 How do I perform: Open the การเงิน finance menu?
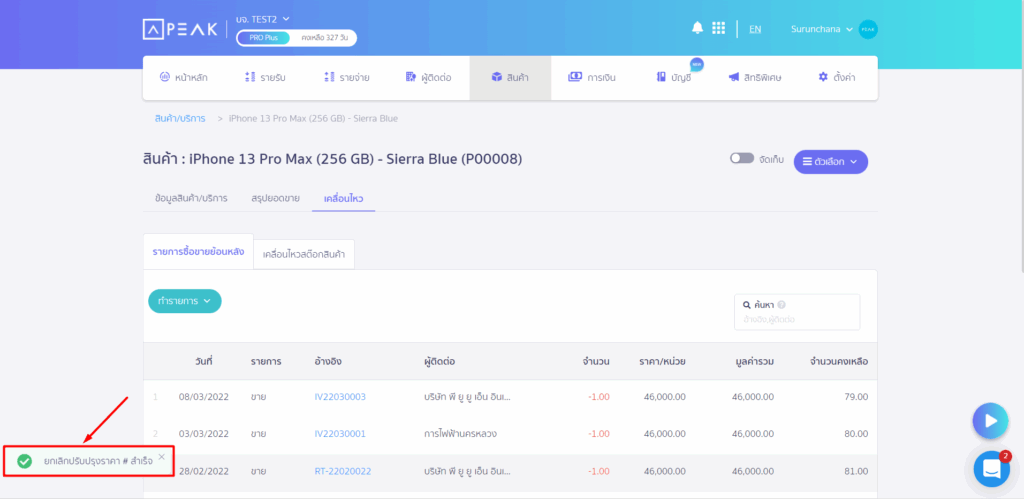(592, 78)
